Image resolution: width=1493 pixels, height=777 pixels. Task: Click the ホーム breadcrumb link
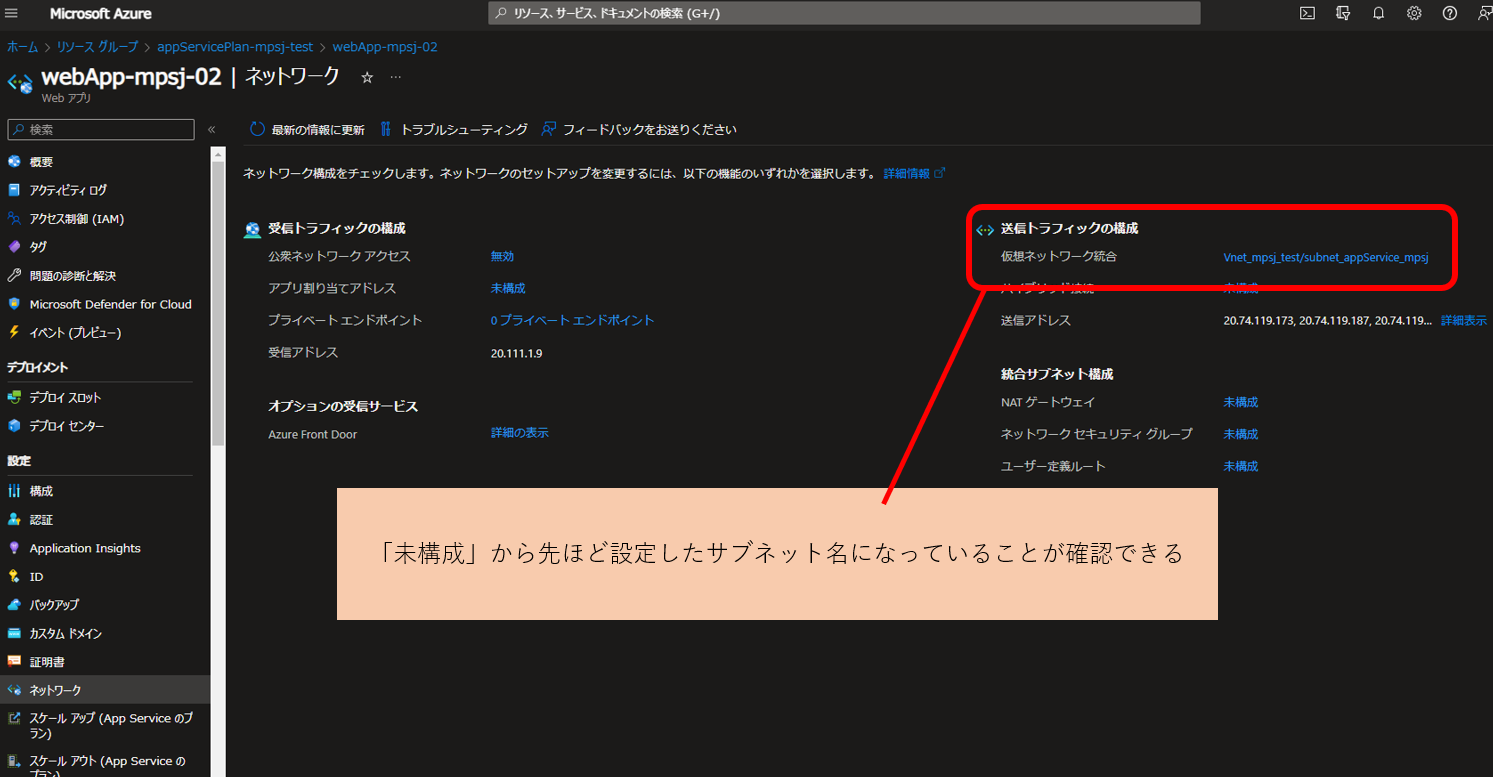coord(22,47)
